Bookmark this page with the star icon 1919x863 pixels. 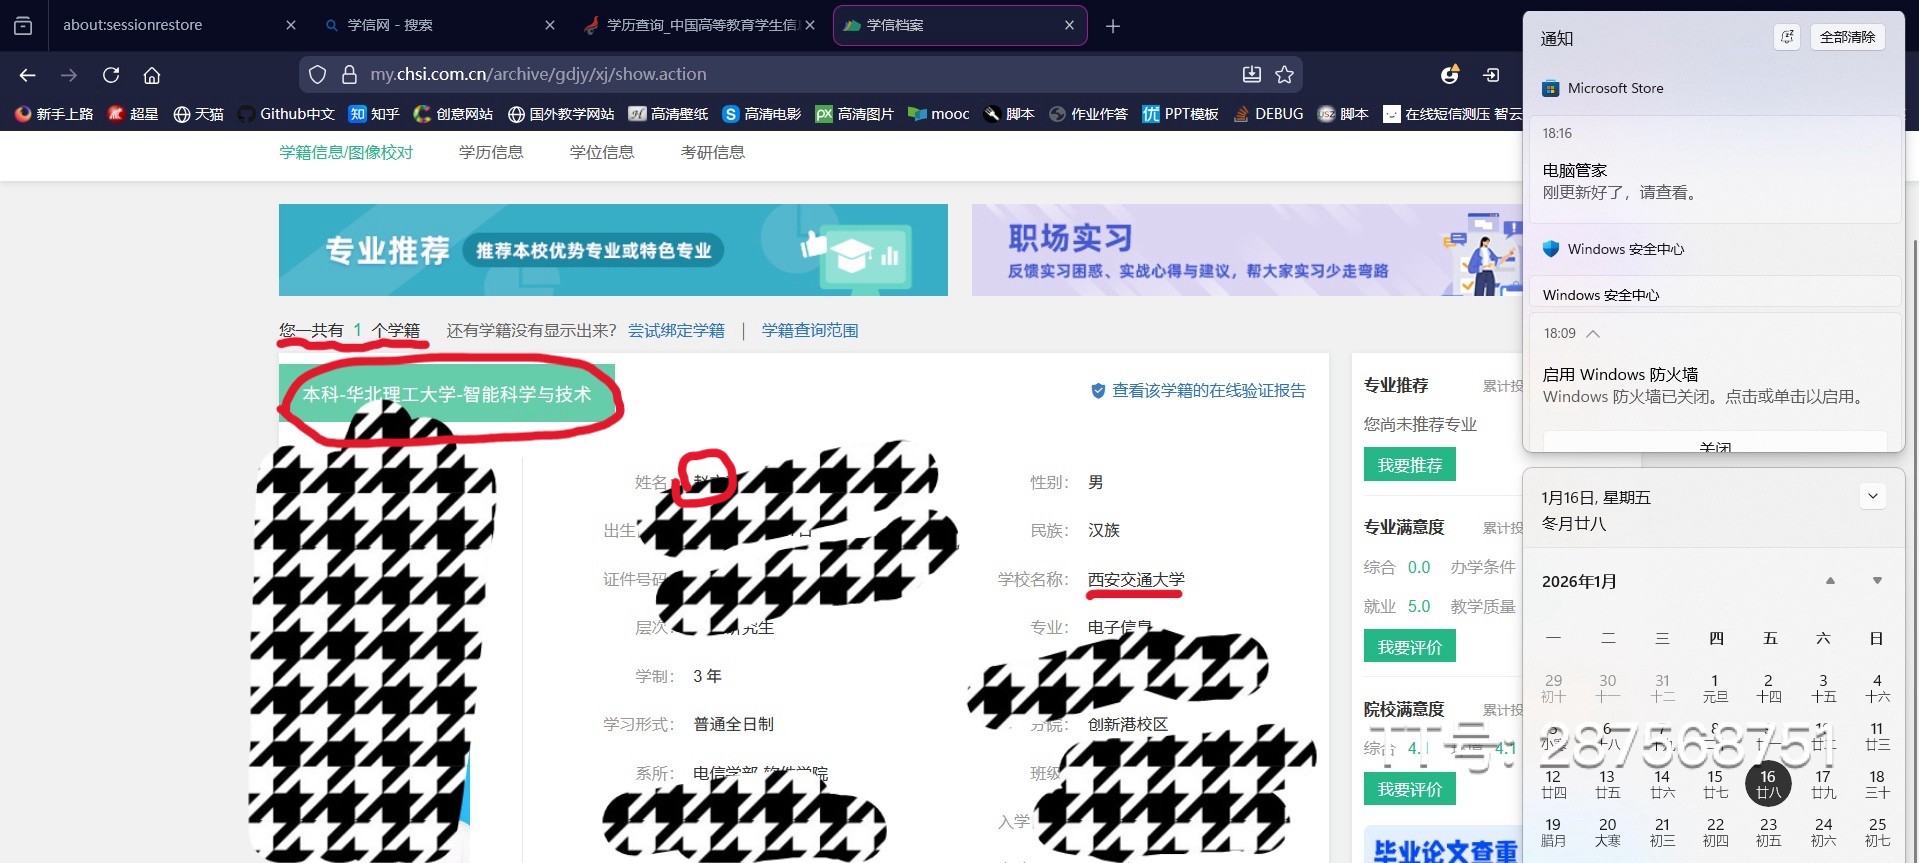pyautogui.click(x=1285, y=75)
